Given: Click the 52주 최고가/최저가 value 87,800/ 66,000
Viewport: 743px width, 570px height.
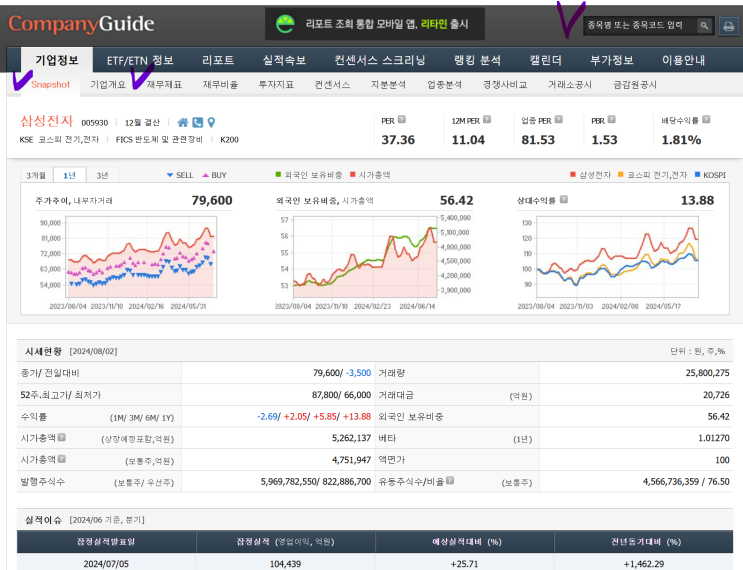Looking at the screenshot, I should click(x=341, y=395).
